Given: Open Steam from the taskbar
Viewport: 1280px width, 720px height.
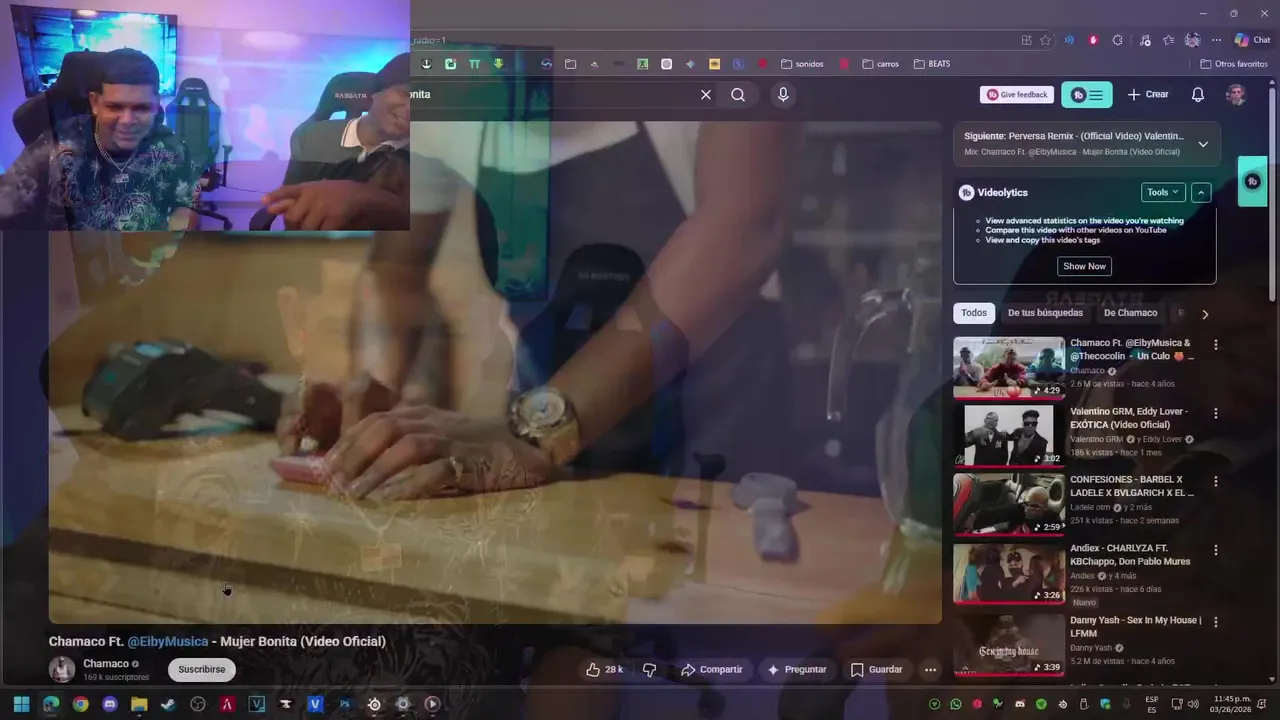Looking at the screenshot, I should click(168, 704).
